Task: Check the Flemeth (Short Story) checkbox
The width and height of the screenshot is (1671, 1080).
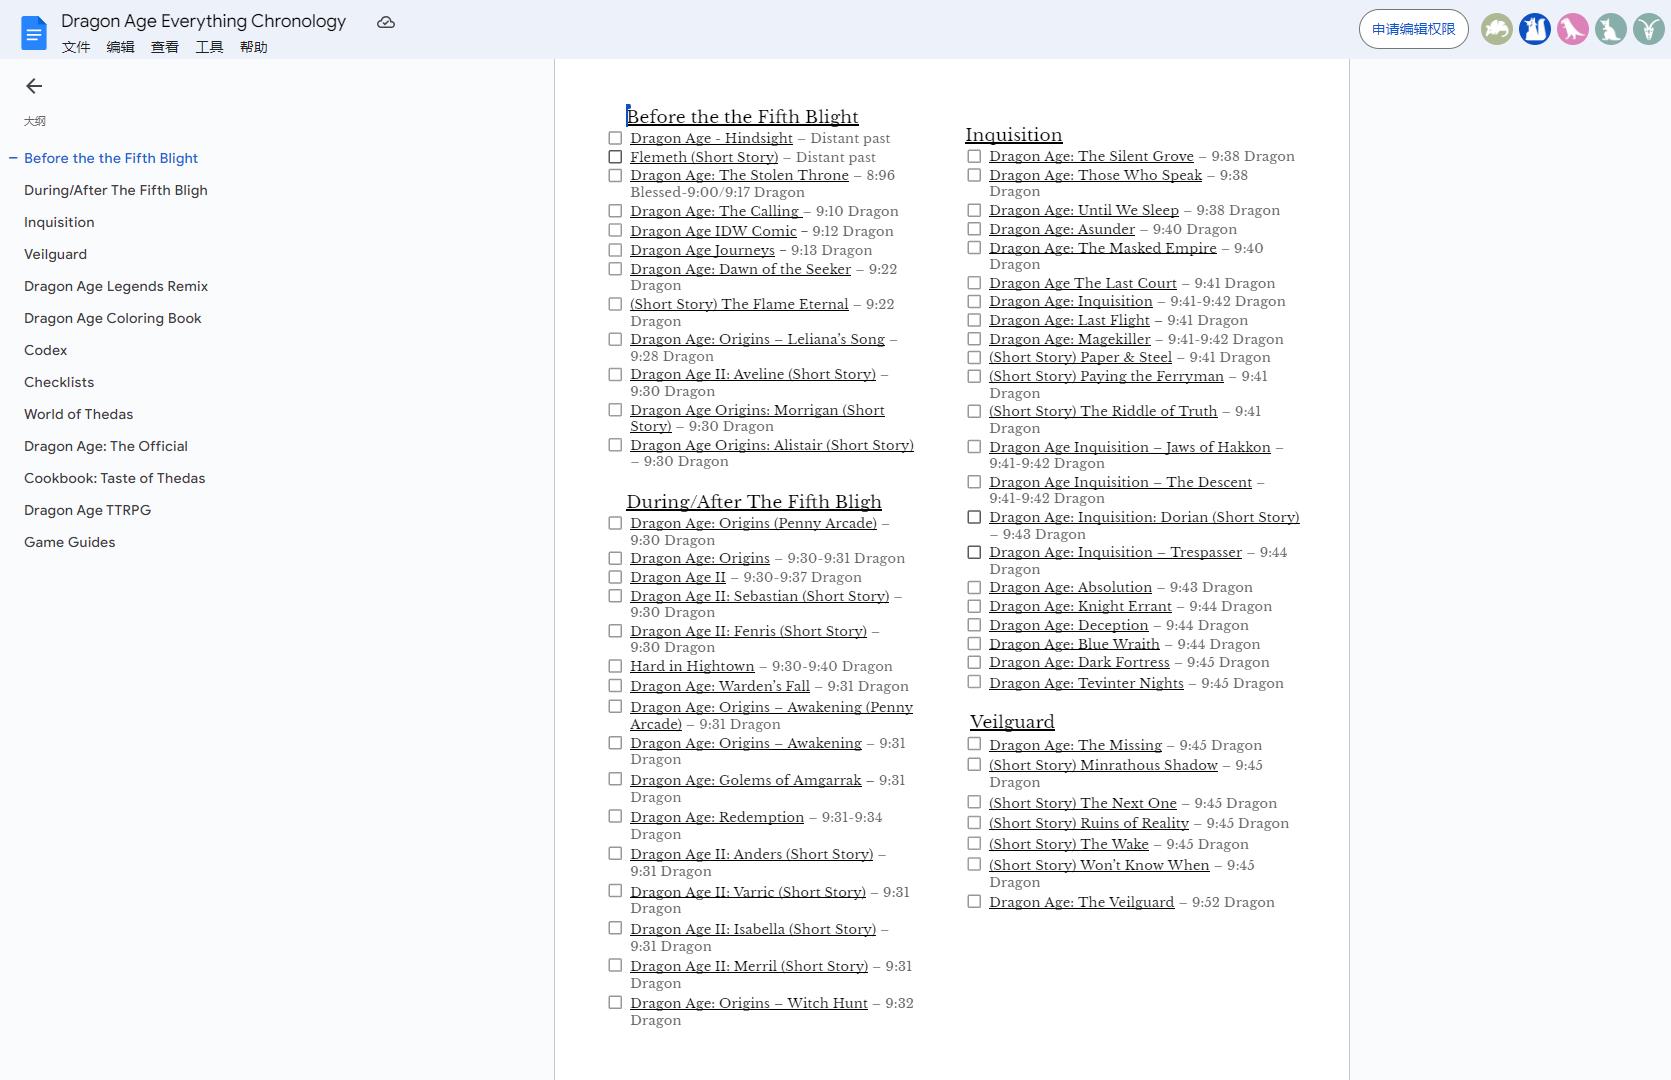Action: [615, 157]
